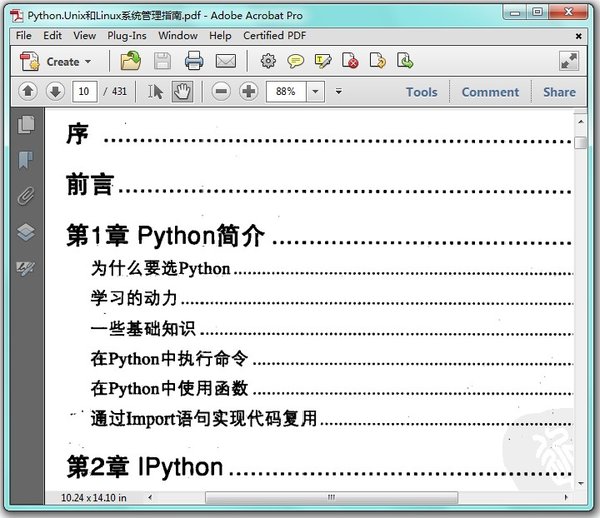Image resolution: width=600 pixels, height=518 pixels.
Task: Open the File menu
Action: 24,36
